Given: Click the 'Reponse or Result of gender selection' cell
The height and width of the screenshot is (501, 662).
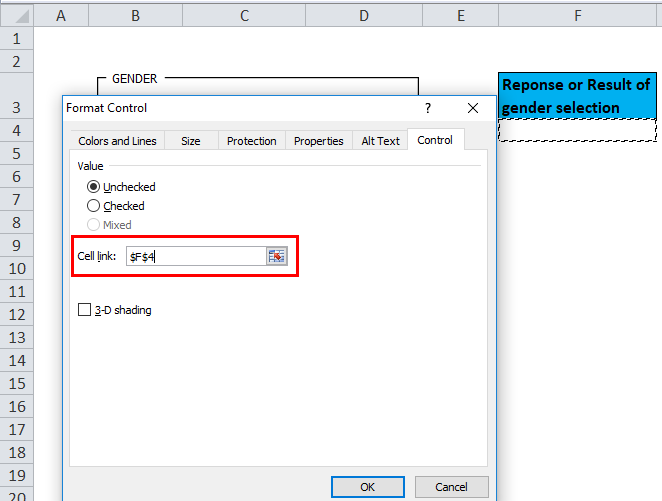Looking at the screenshot, I should point(578,96).
